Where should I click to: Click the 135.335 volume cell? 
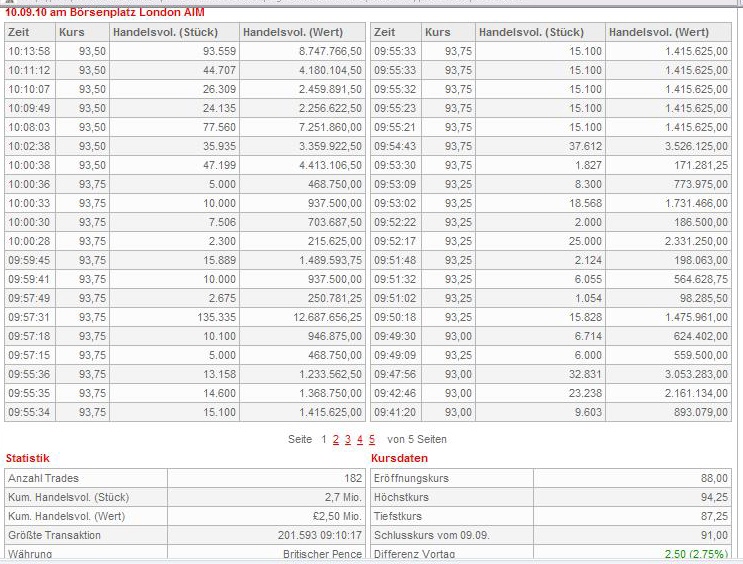(174, 317)
